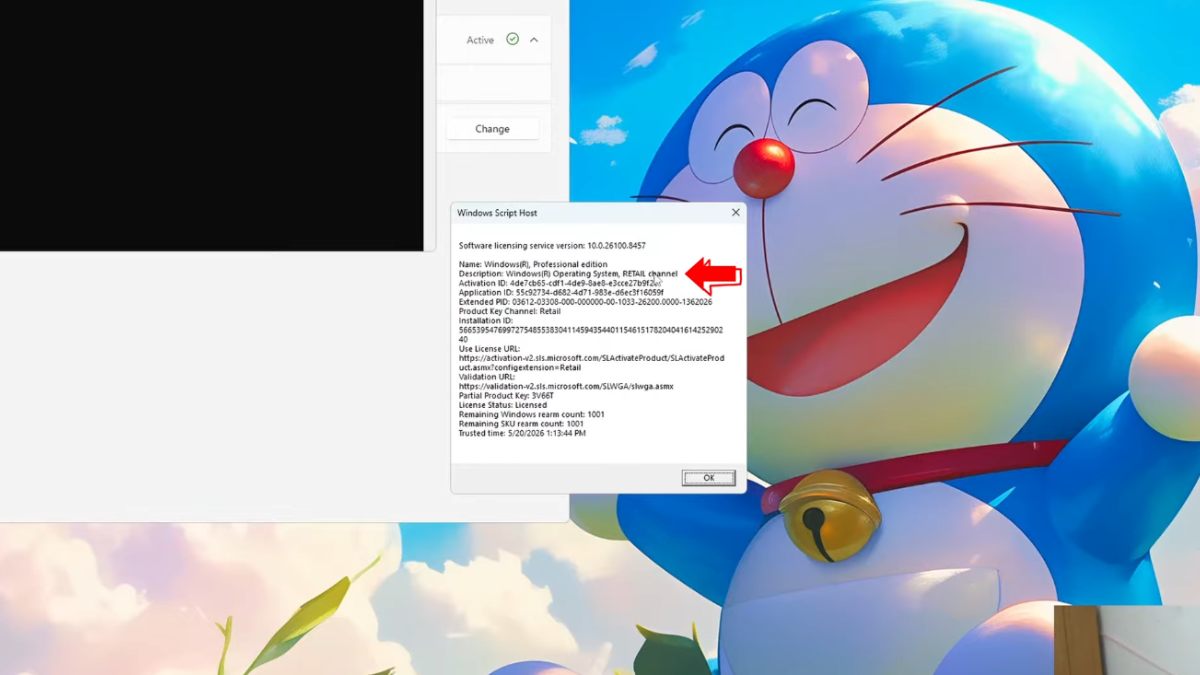The width and height of the screenshot is (1200, 675).
Task: Collapse the Active activation state section
Action: [x=534, y=40]
